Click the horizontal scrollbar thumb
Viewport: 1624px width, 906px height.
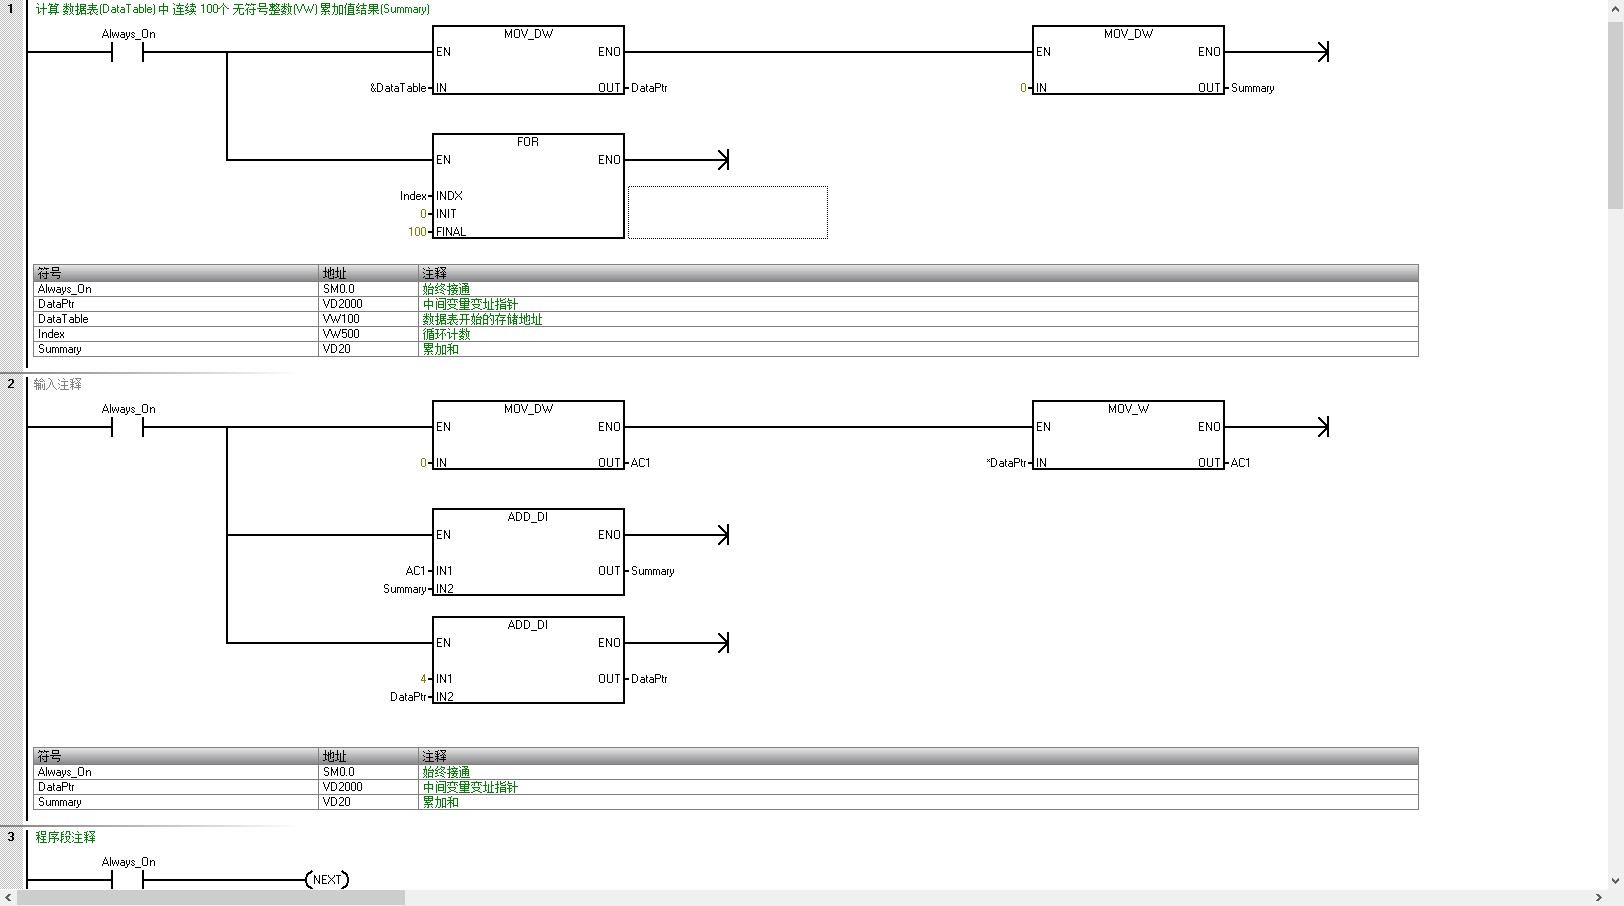[210, 898]
